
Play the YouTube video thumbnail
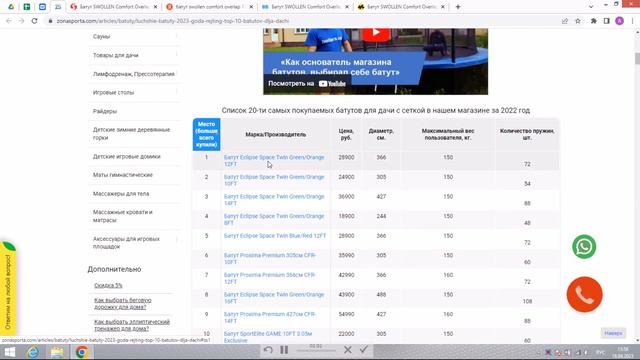[x=376, y=33]
